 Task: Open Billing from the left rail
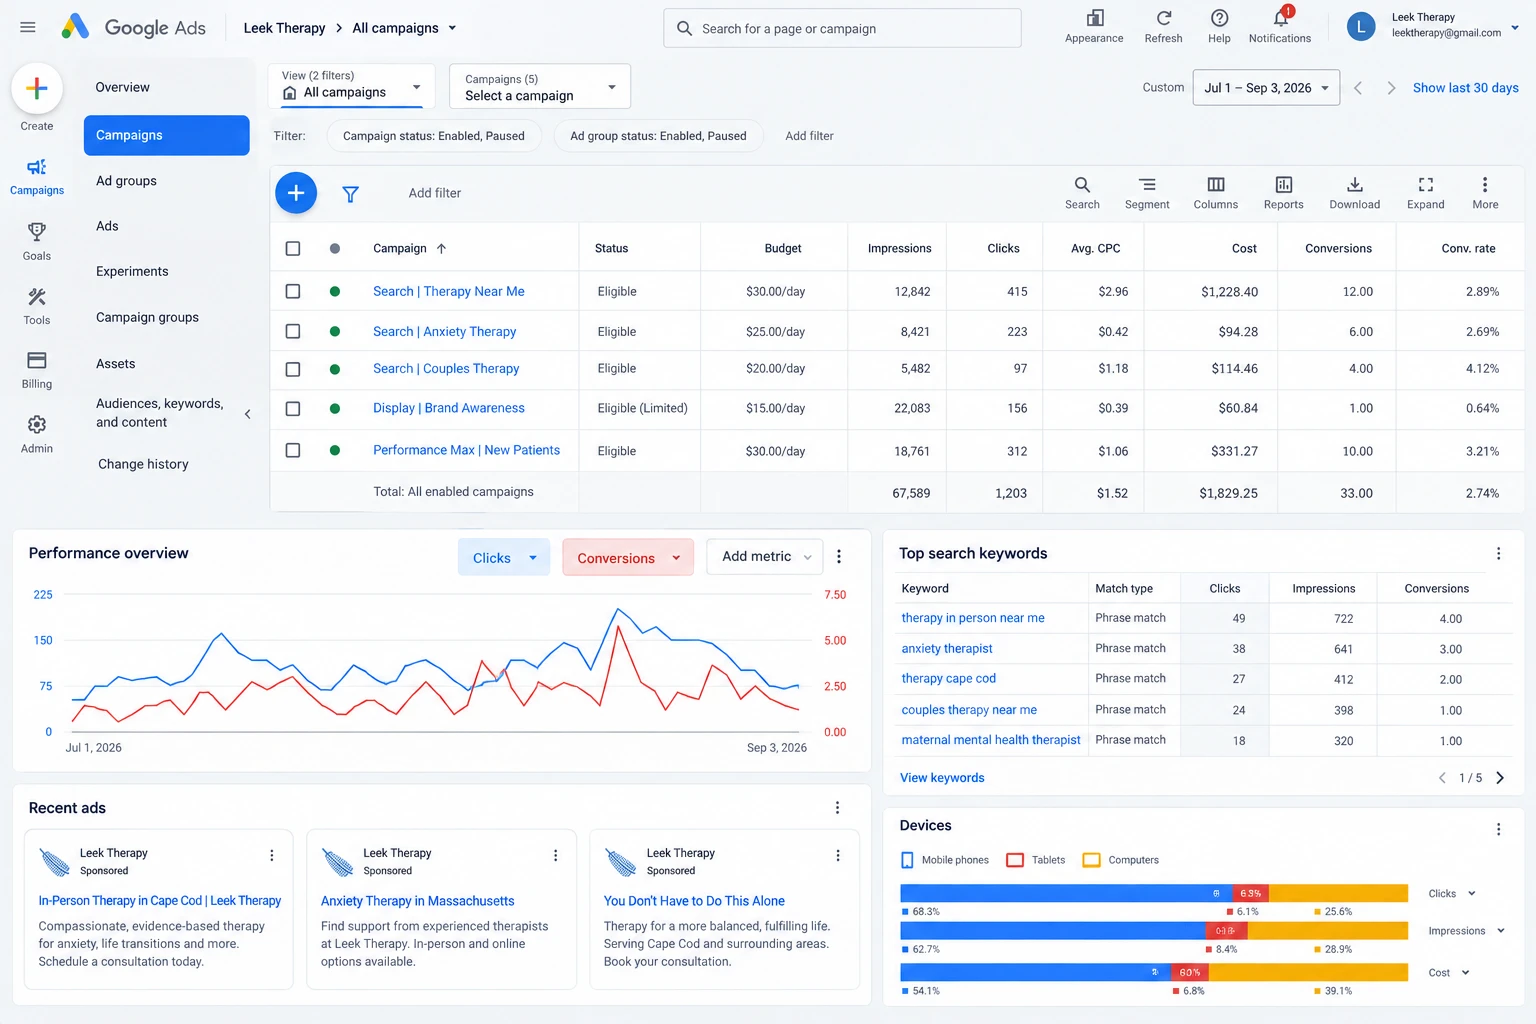pos(37,369)
